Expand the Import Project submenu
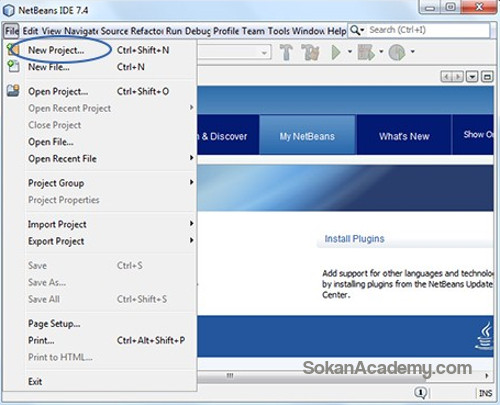 click(192, 223)
